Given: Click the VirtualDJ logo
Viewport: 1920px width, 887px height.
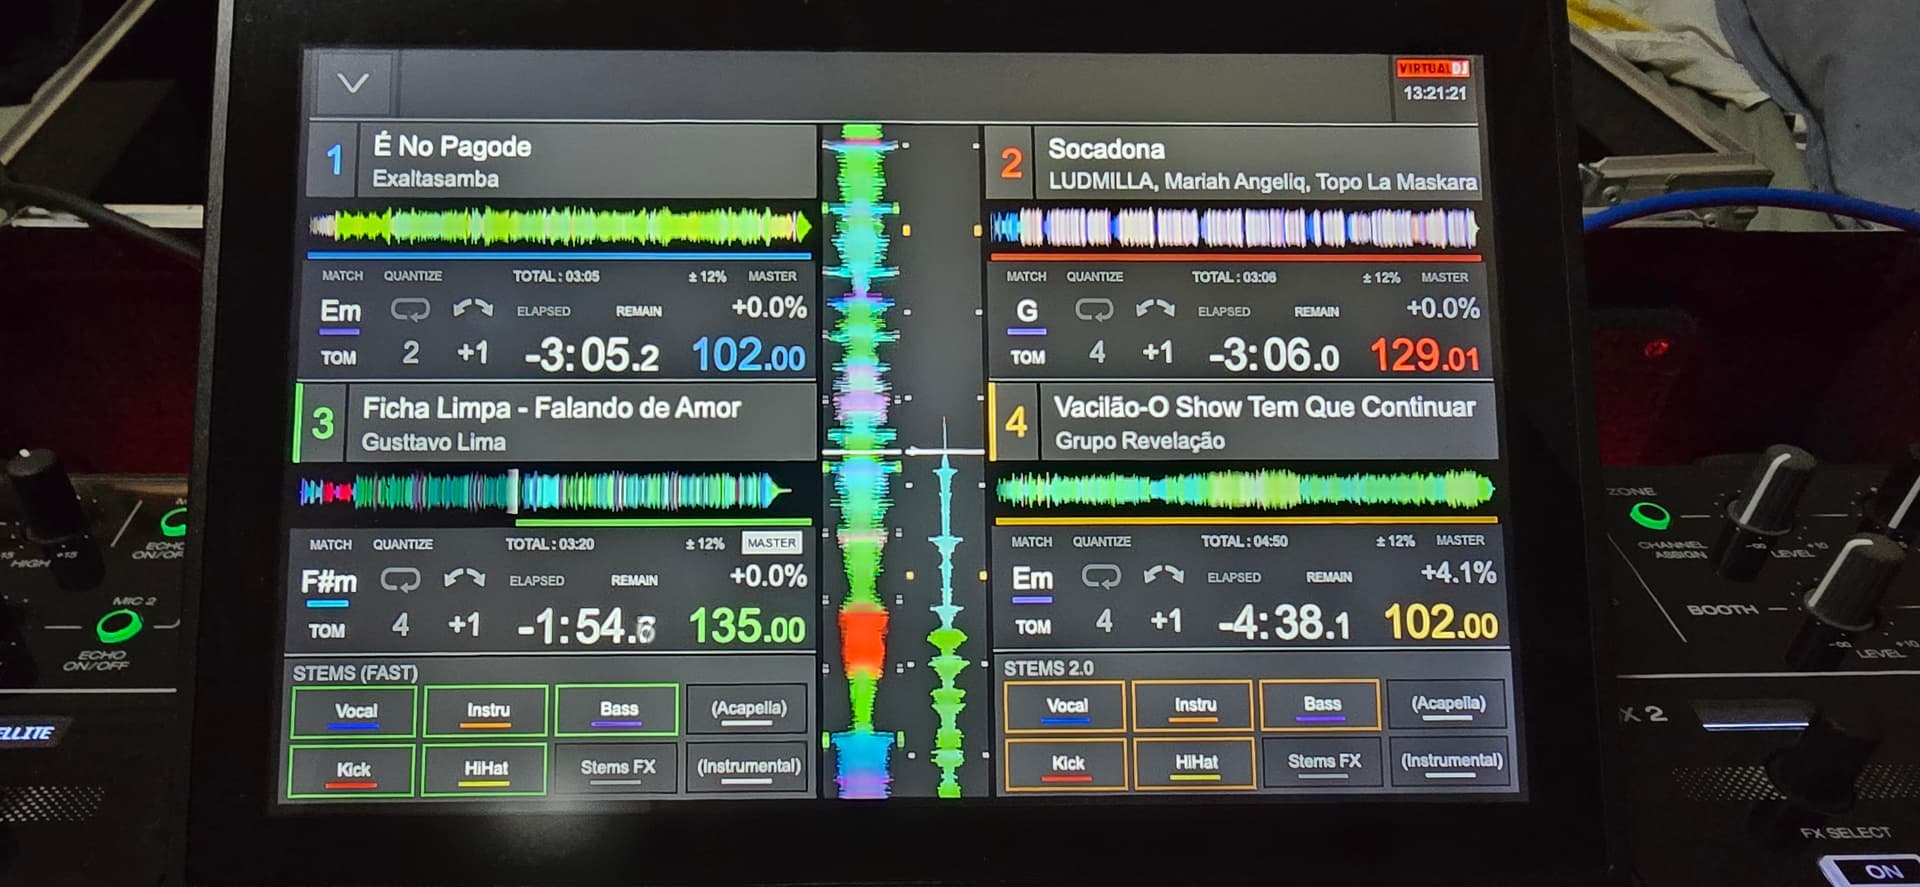Looking at the screenshot, I should click(x=1433, y=69).
